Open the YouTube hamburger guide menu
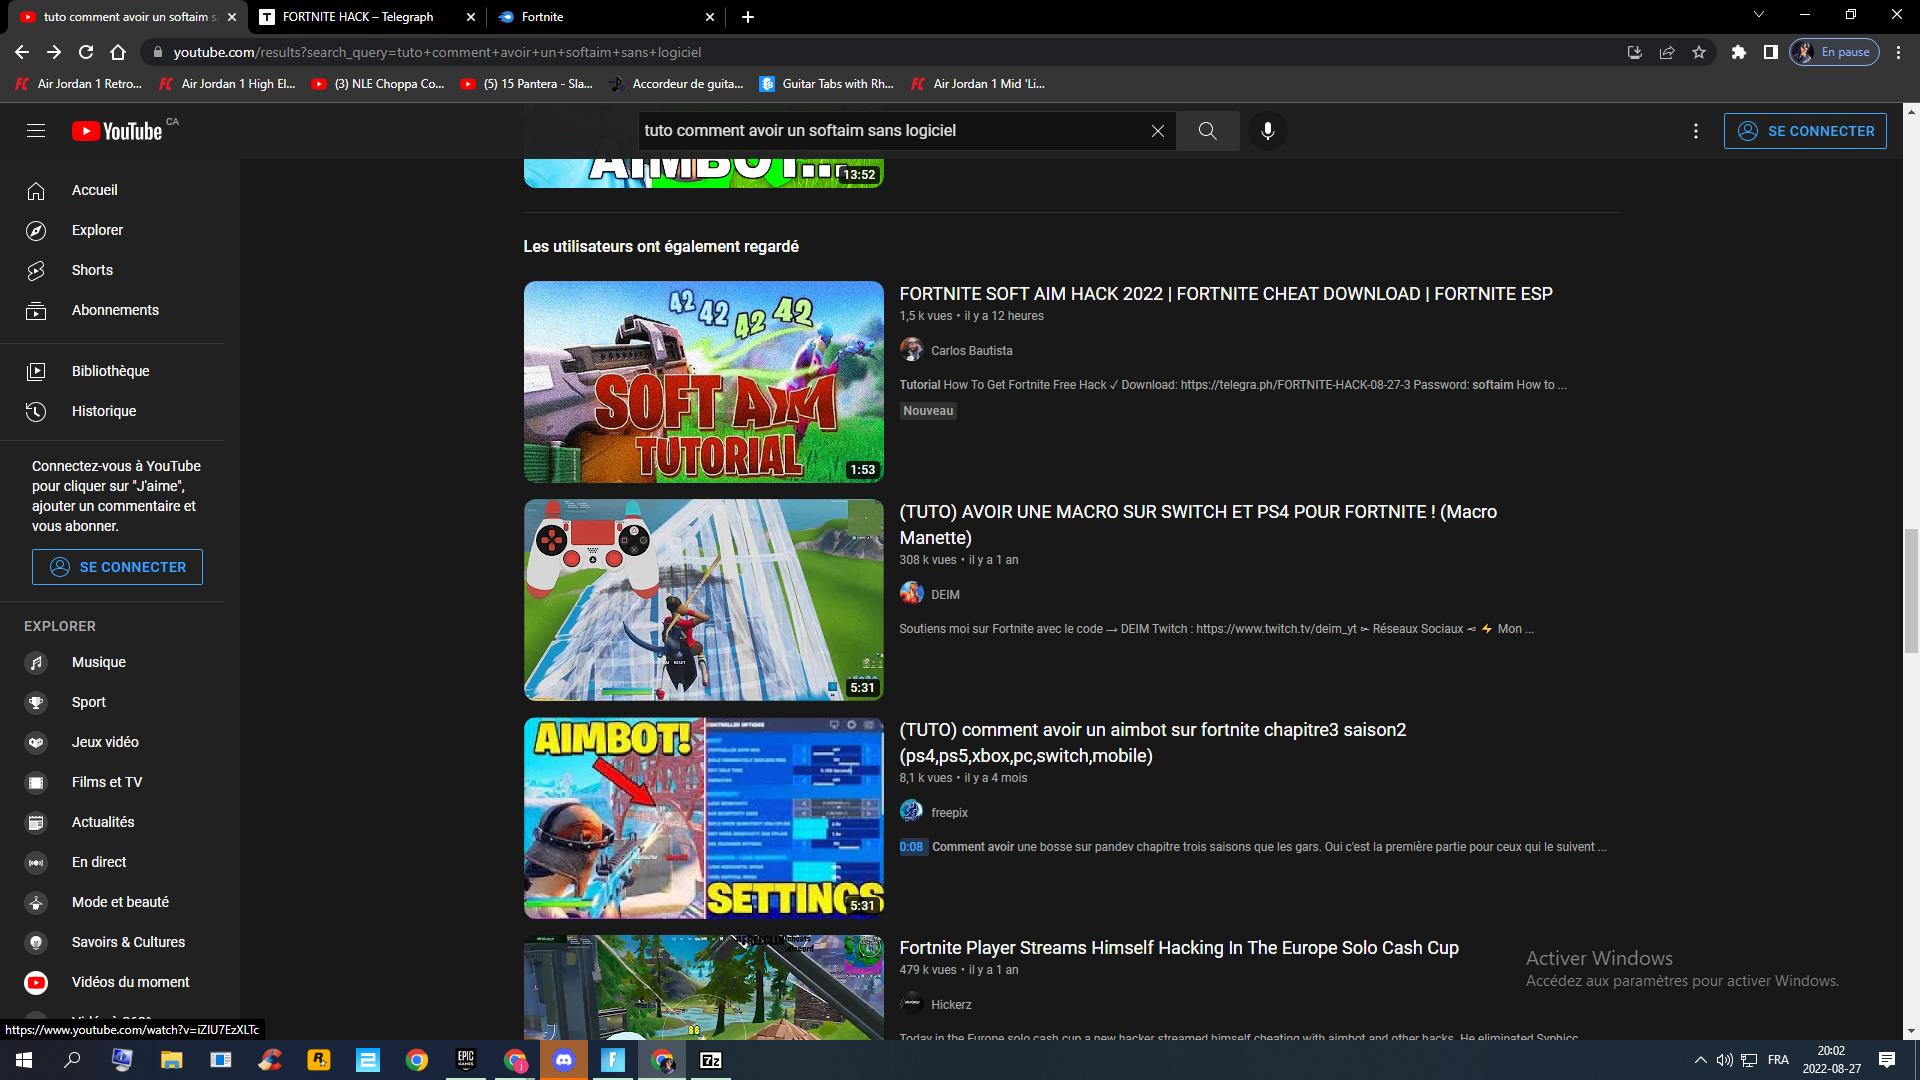 [x=36, y=131]
